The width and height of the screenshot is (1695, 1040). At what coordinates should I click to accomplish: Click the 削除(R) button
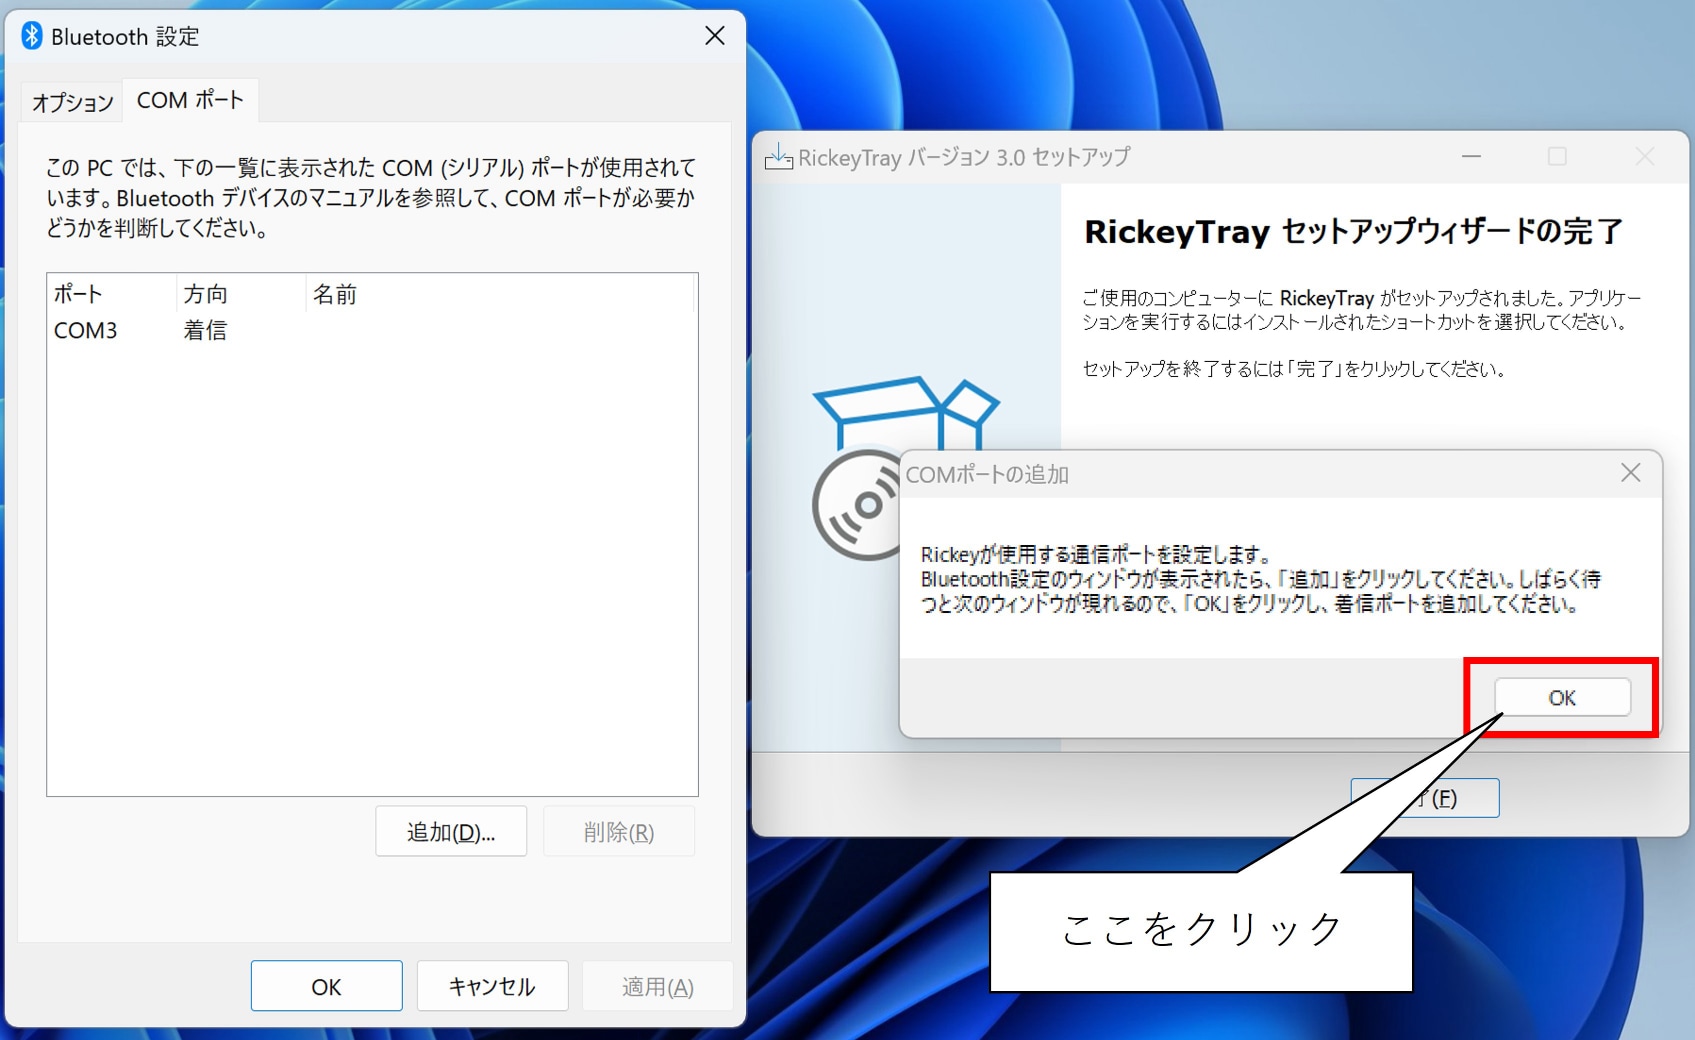618,830
